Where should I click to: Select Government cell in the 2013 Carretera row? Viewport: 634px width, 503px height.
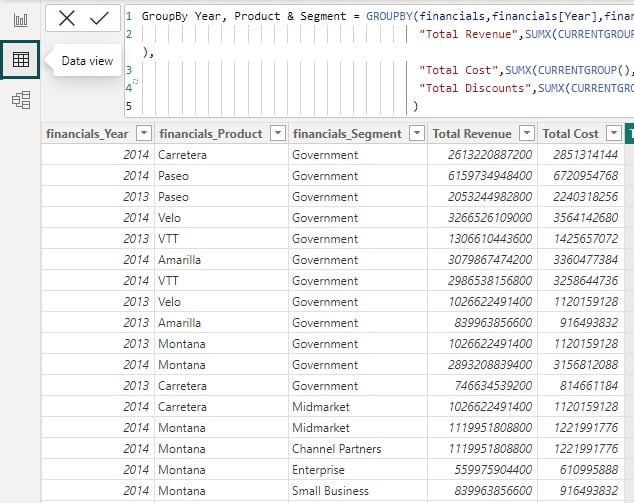pyautogui.click(x=358, y=386)
